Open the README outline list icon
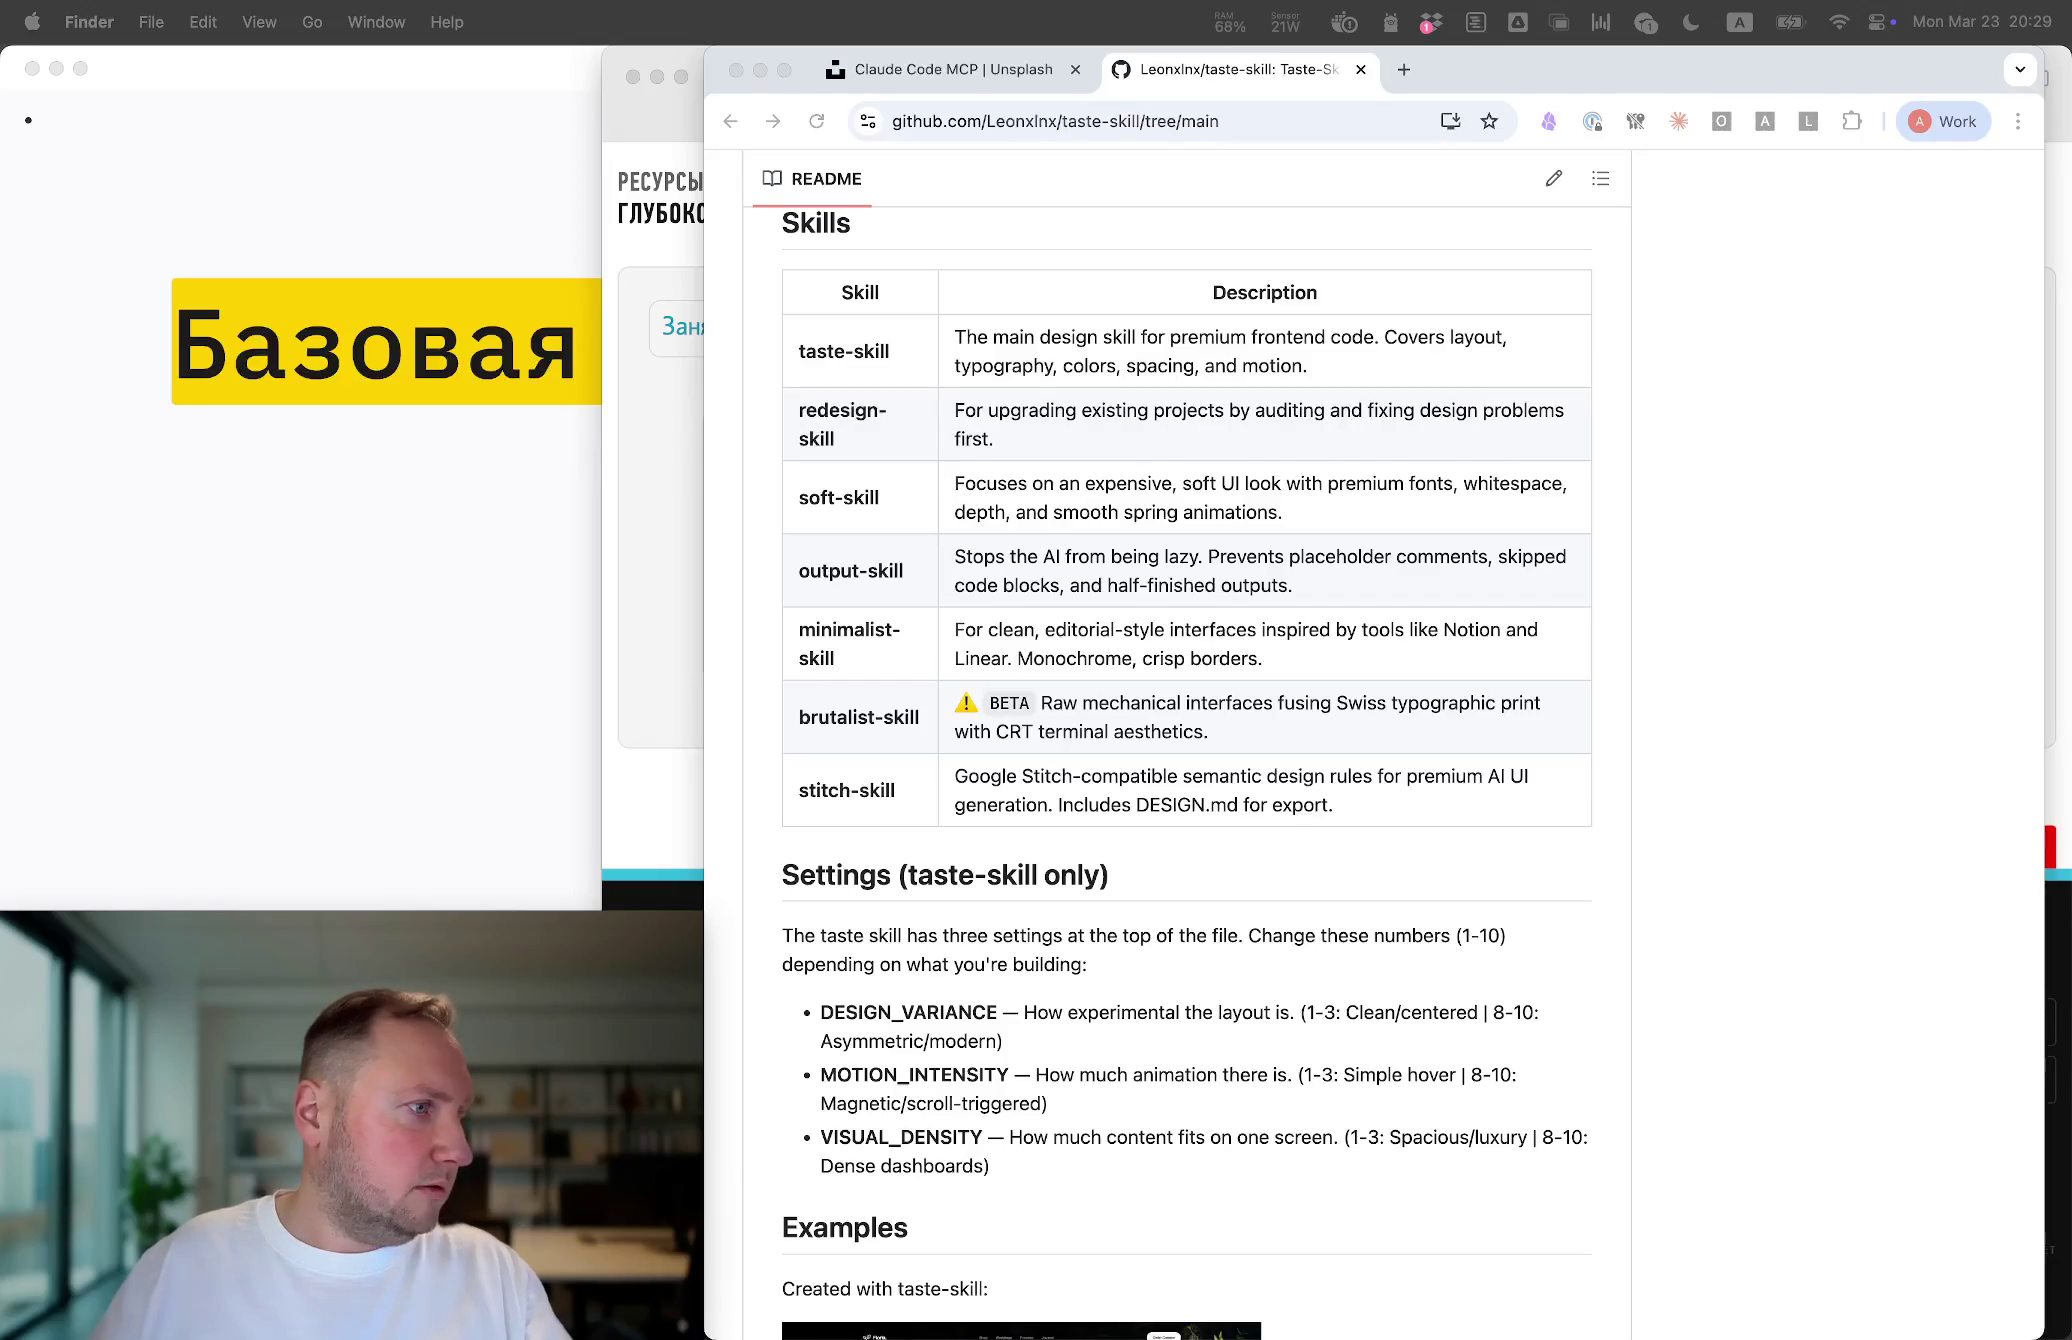 point(1600,178)
